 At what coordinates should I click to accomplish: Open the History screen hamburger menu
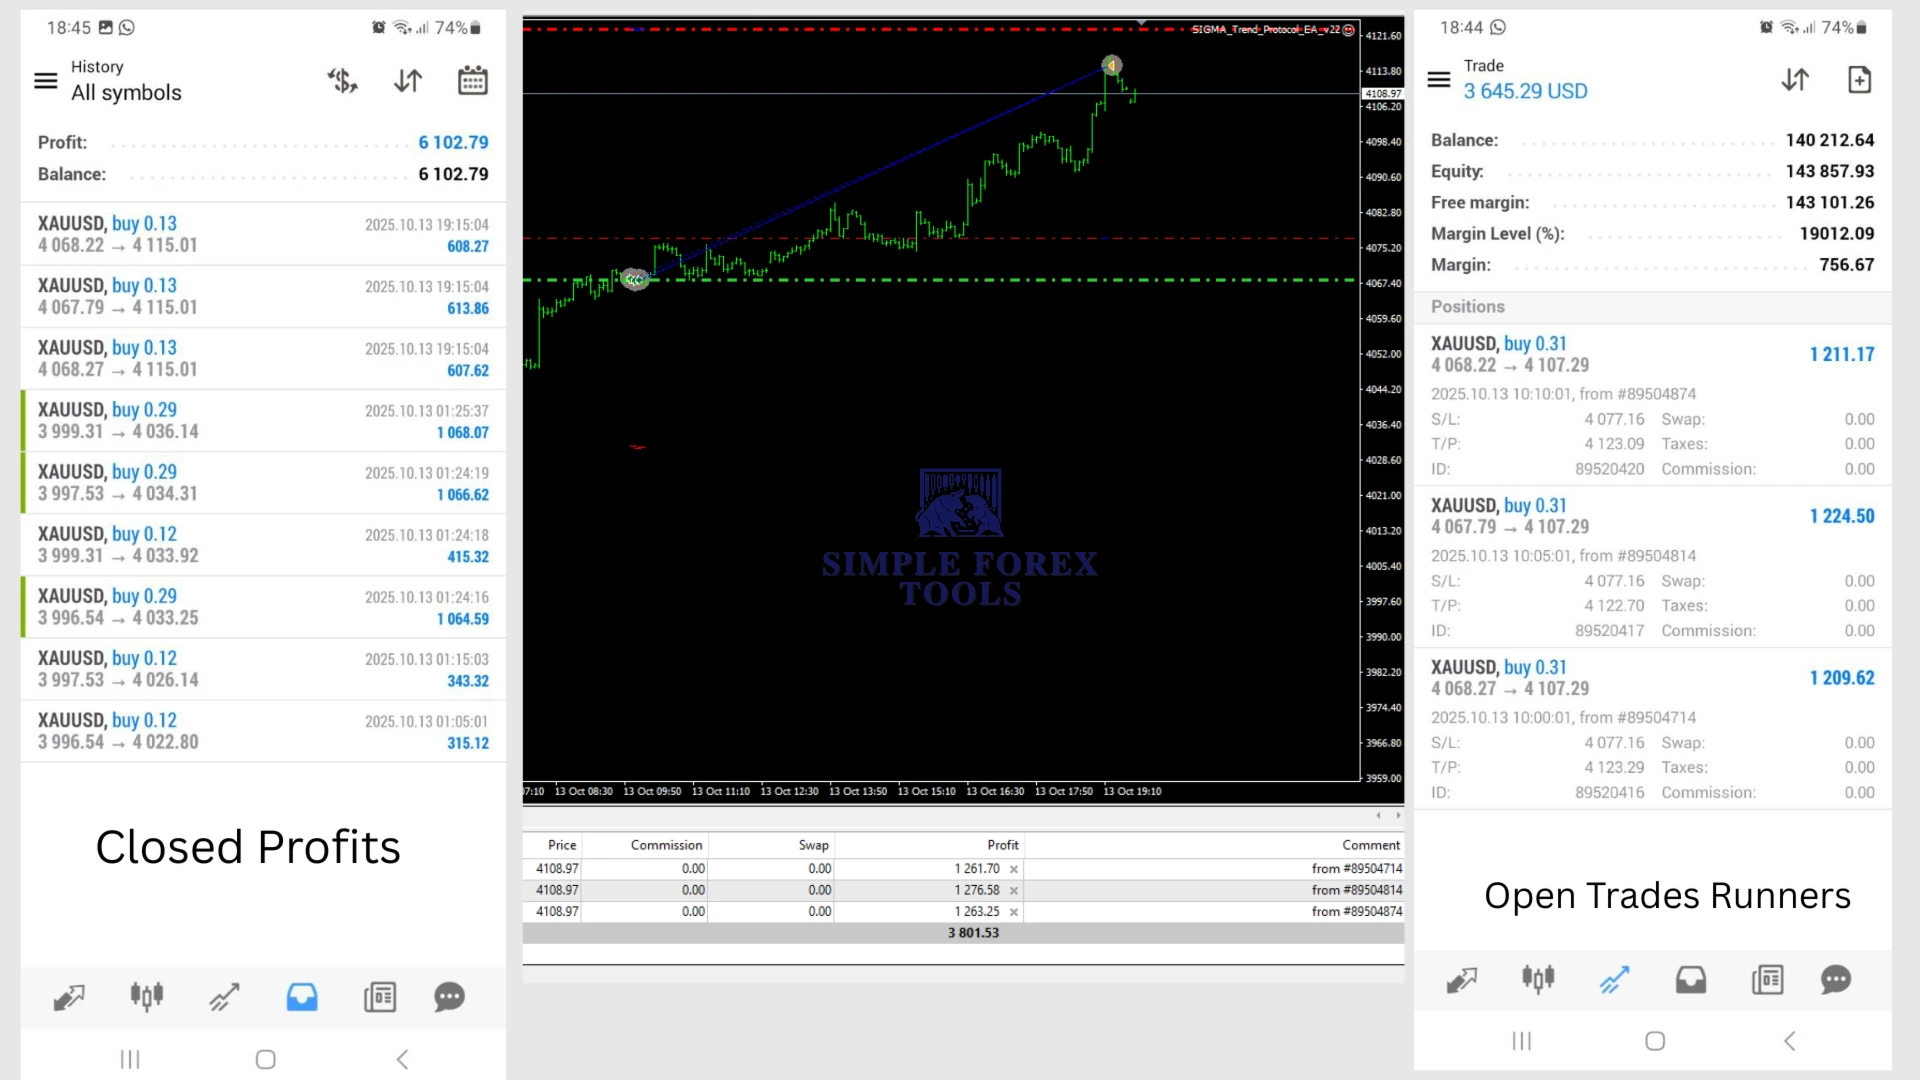click(x=46, y=81)
